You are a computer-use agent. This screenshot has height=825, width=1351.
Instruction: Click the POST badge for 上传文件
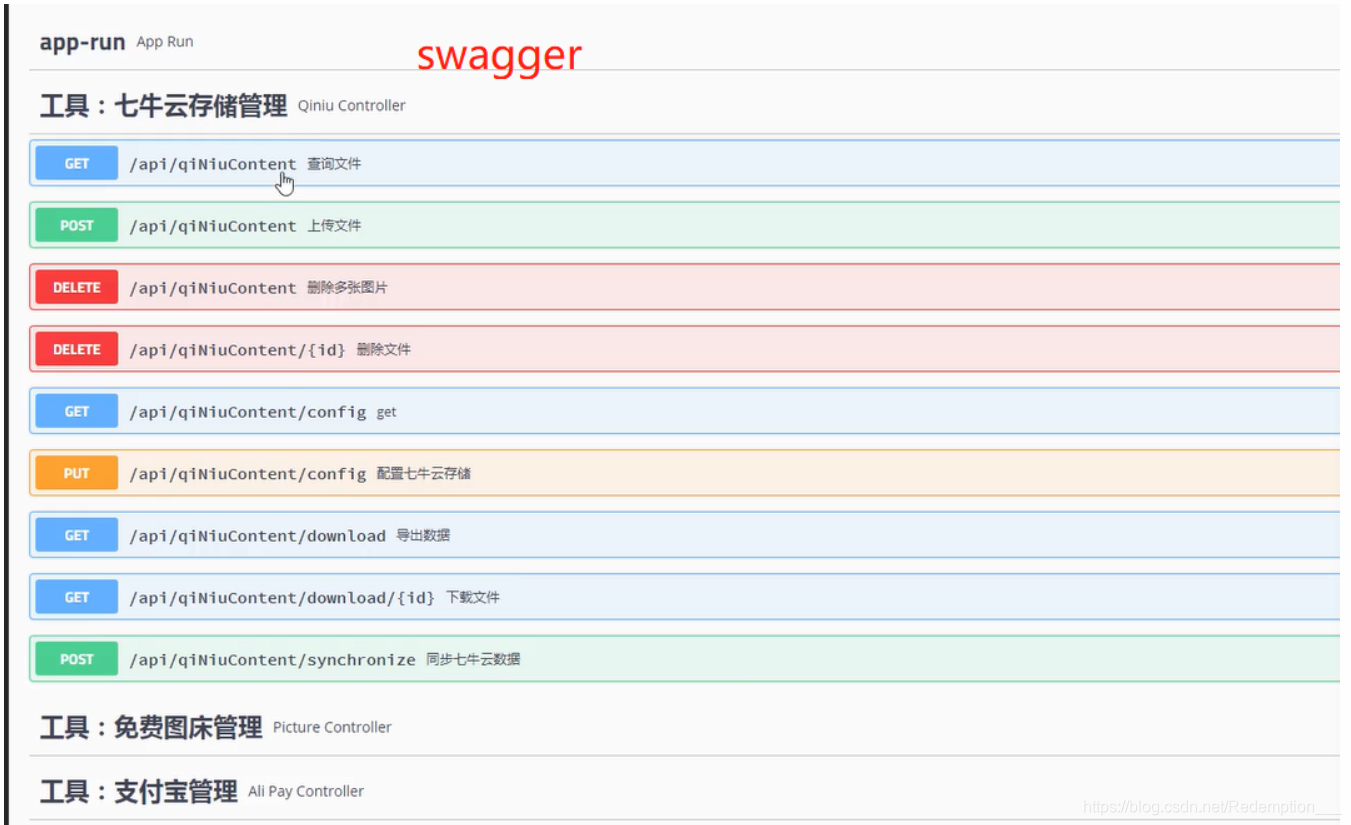click(77, 225)
